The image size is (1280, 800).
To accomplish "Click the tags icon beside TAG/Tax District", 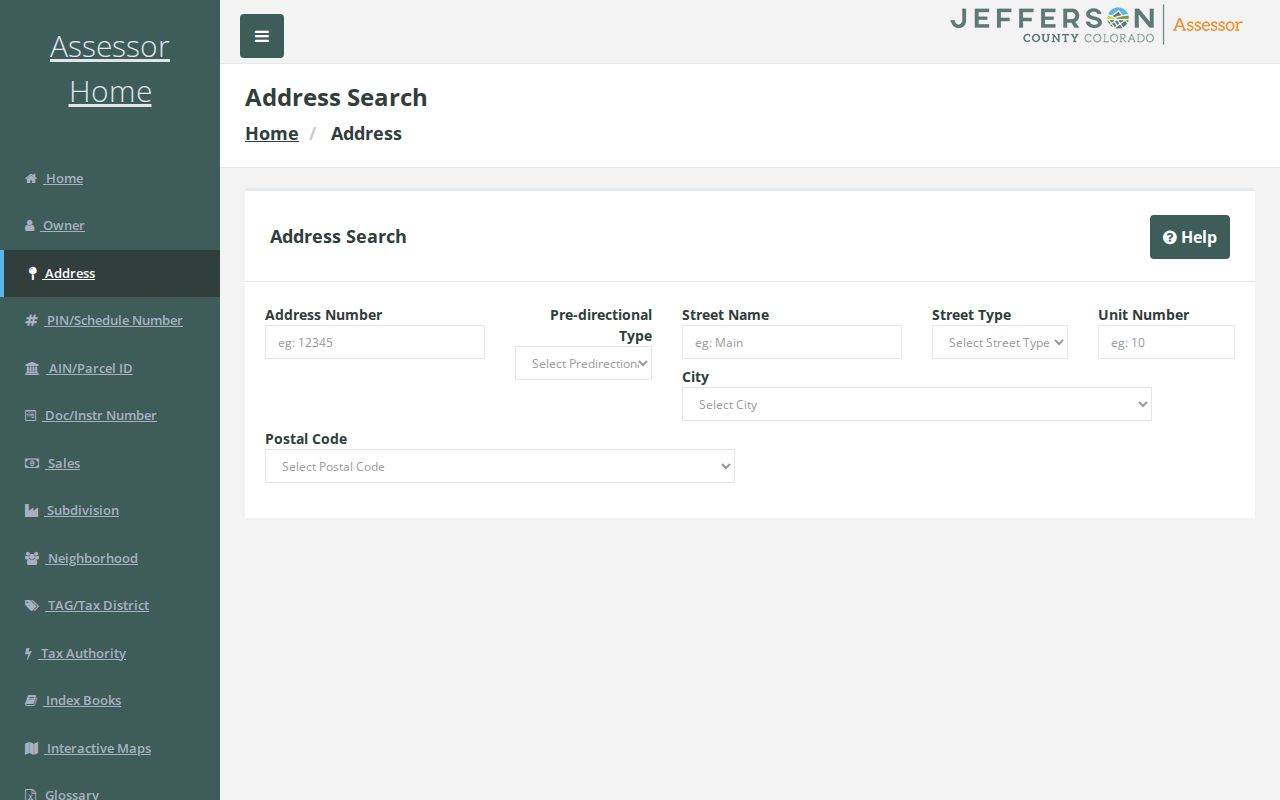I will pyautogui.click(x=32, y=606).
